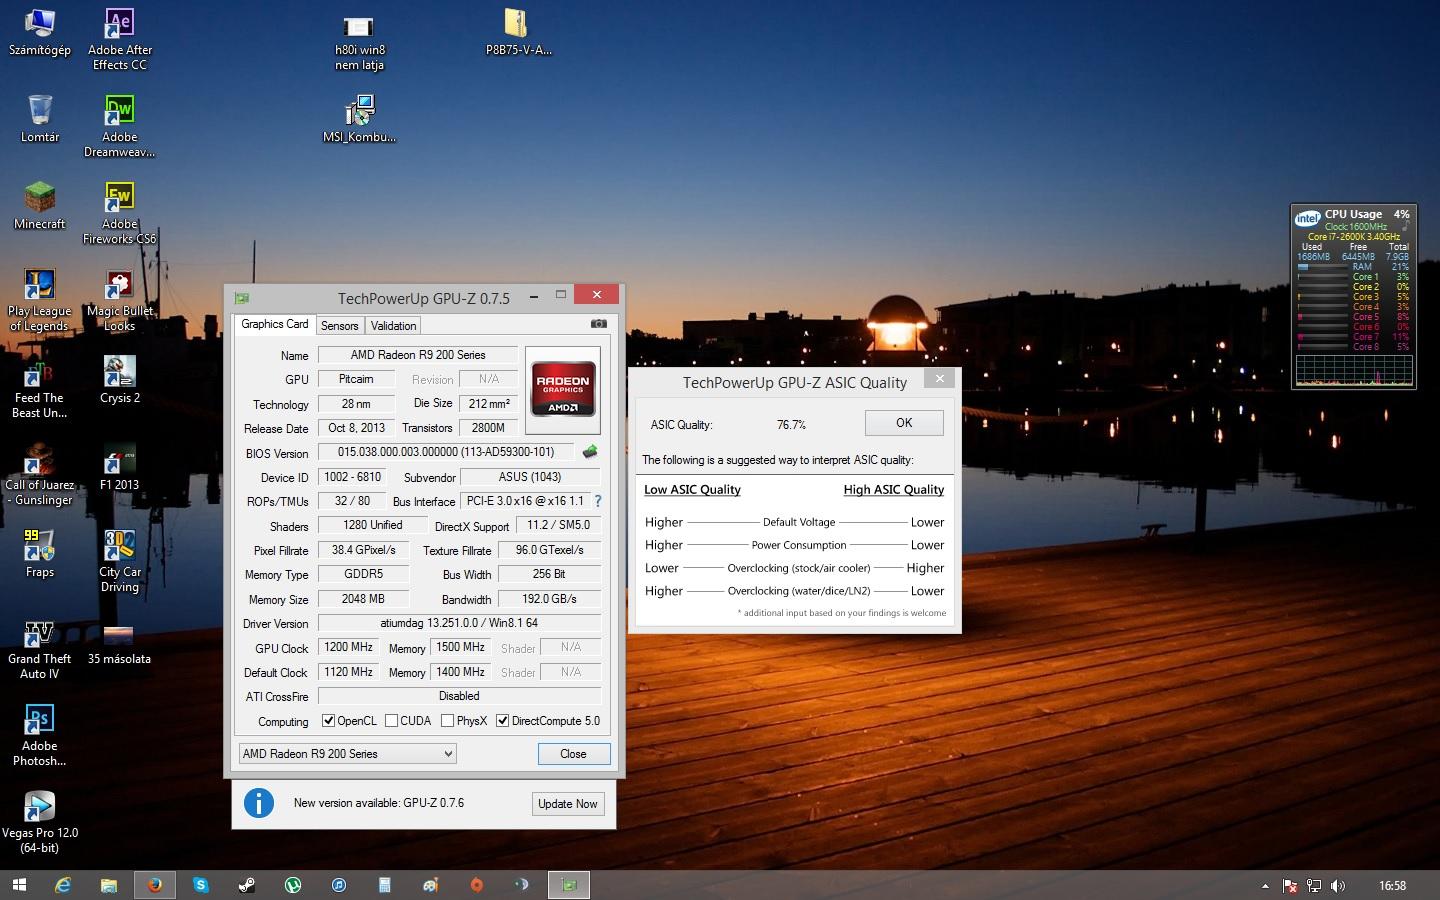Screen dimensions: 1440x900
Task: Click the Bus Interface question mark icon
Action: (598, 501)
